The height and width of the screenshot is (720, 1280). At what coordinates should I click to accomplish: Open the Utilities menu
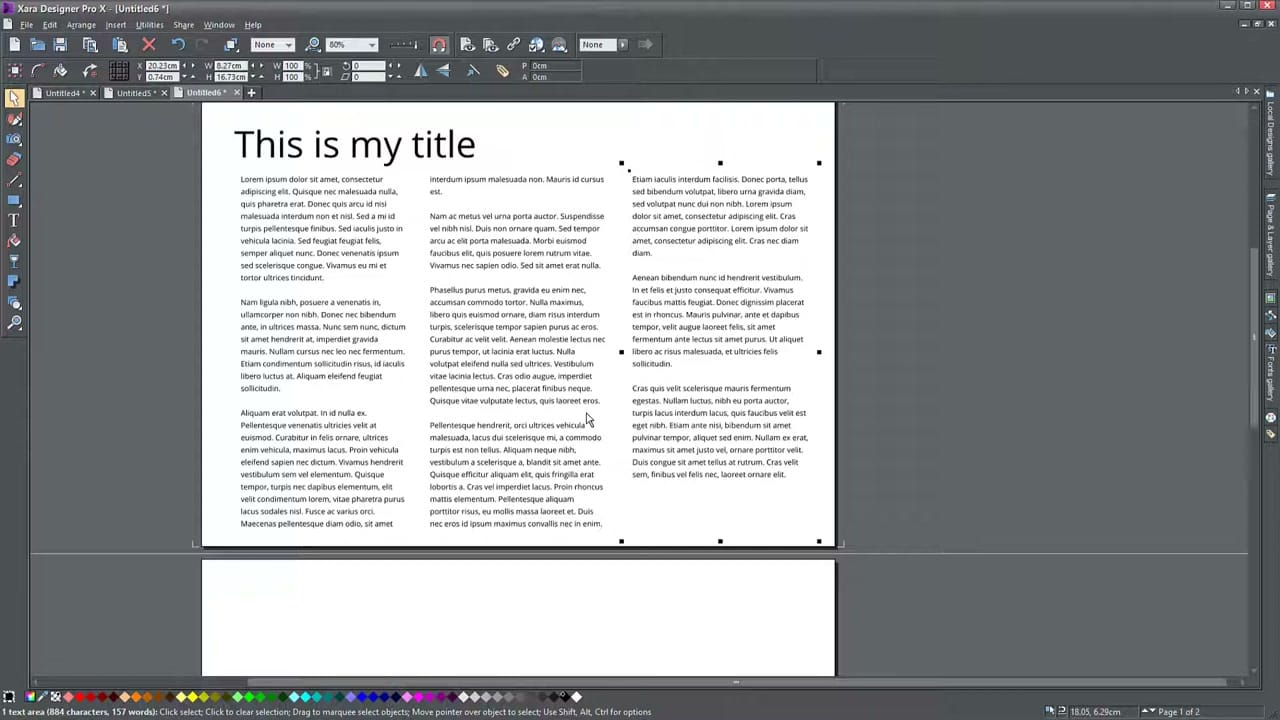point(149,25)
